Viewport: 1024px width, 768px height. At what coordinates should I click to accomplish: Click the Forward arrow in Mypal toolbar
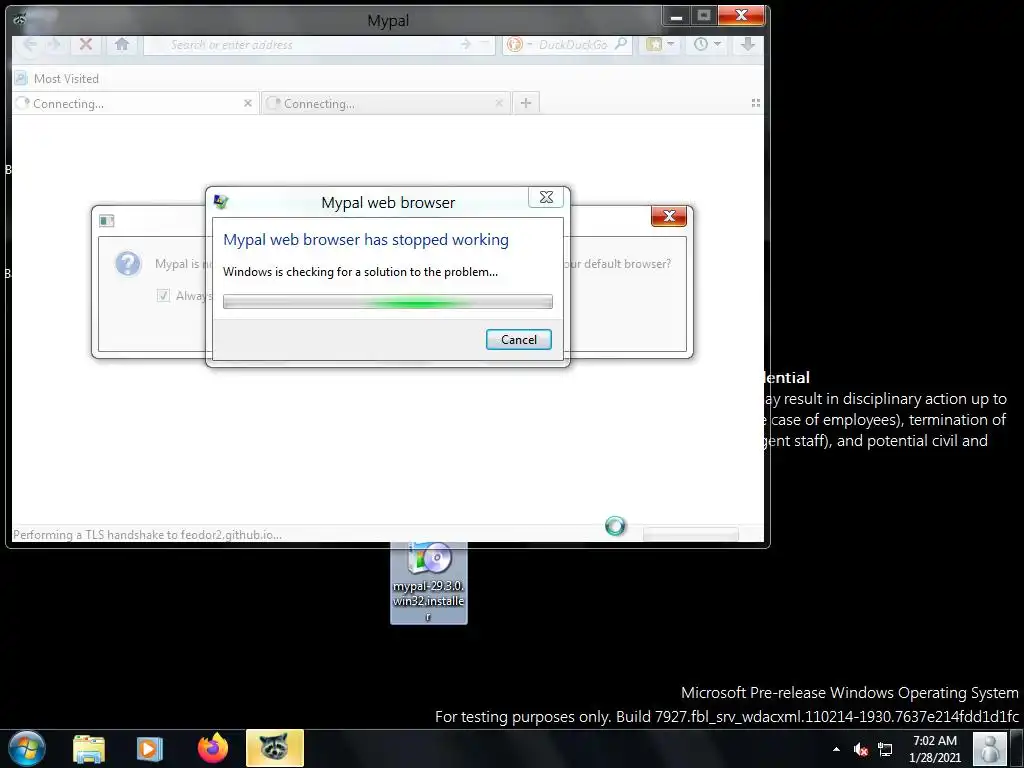[55, 44]
